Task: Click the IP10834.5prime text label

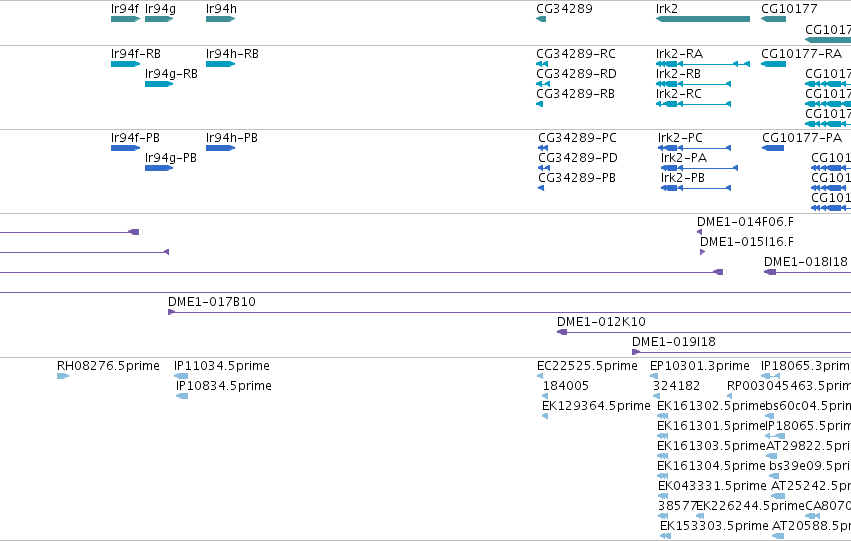Action: (x=224, y=386)
